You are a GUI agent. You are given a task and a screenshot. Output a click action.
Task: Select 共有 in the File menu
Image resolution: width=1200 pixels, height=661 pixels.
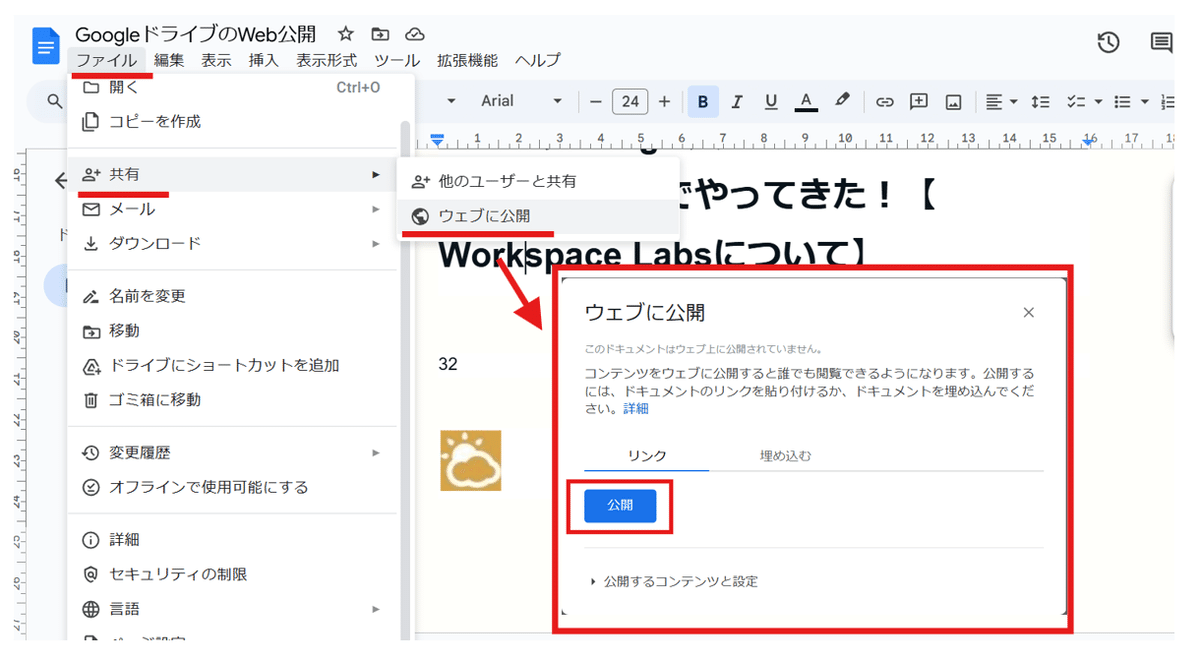232,174
